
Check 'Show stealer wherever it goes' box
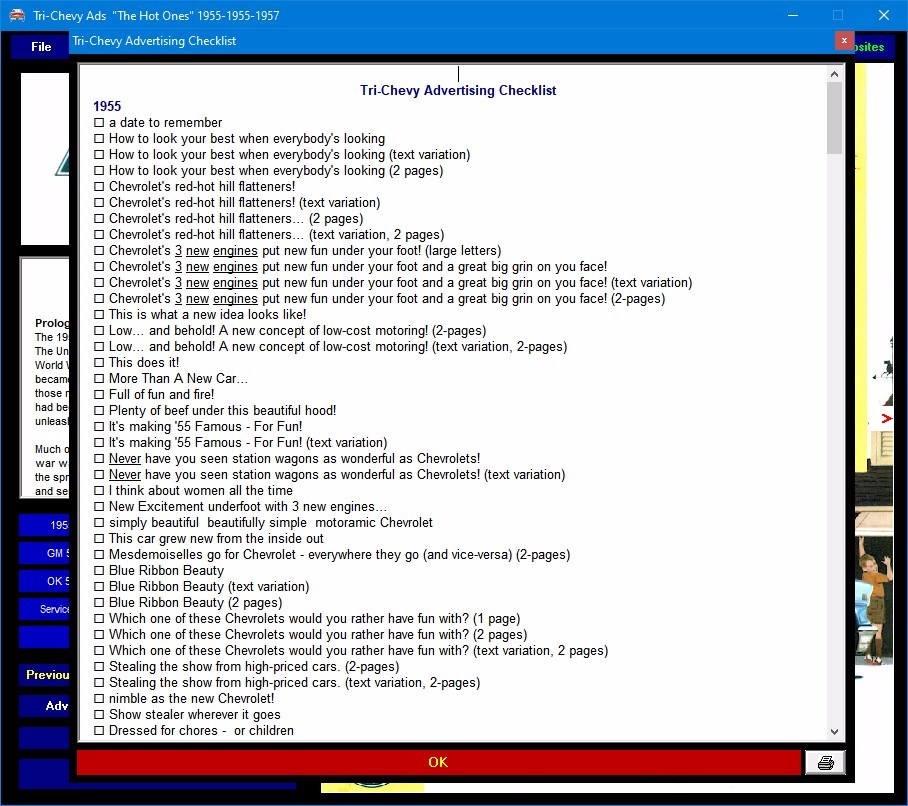[x=99, y=715]
